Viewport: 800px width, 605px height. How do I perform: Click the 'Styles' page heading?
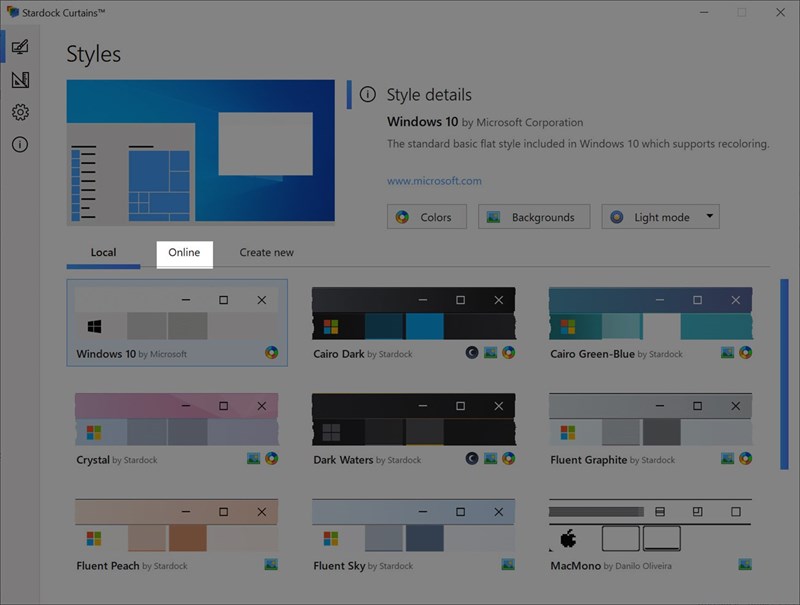tap(93, 54)
